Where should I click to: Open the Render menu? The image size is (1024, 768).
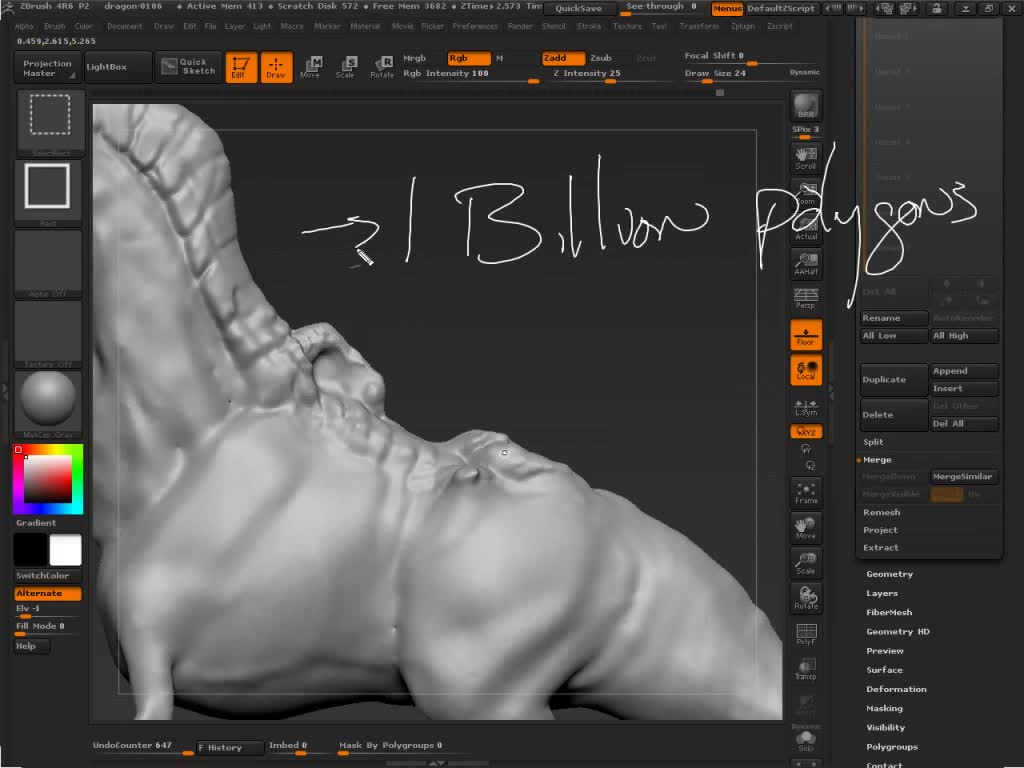520,26
